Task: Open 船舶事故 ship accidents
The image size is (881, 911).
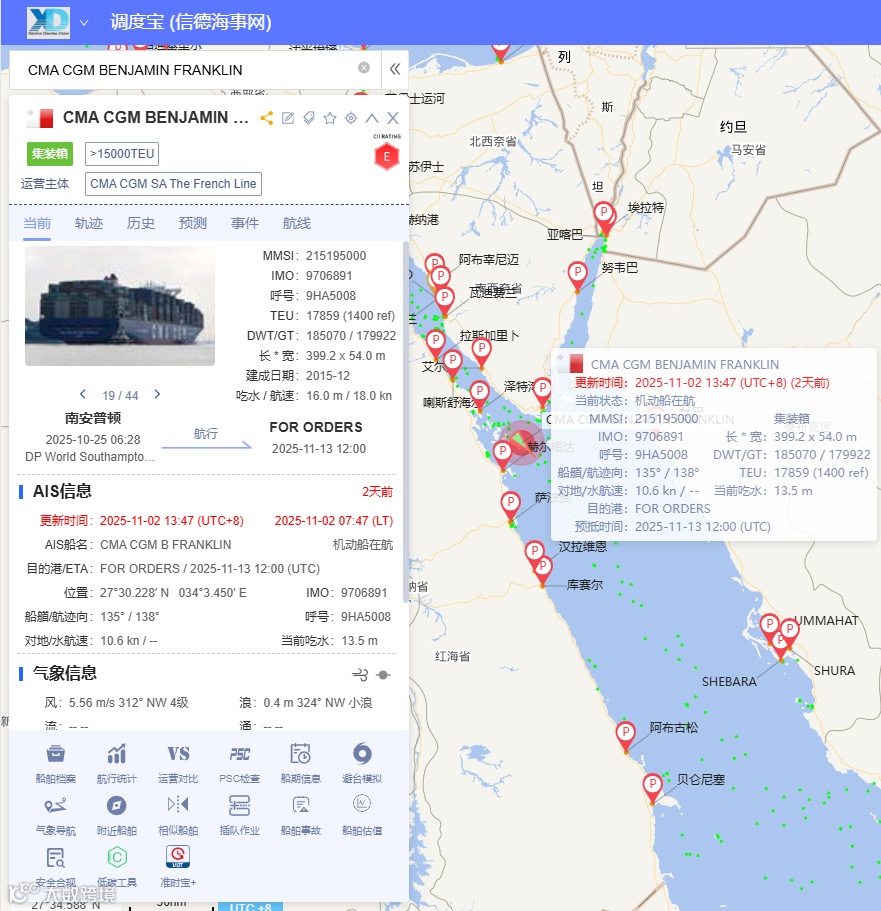Action: 300,814
